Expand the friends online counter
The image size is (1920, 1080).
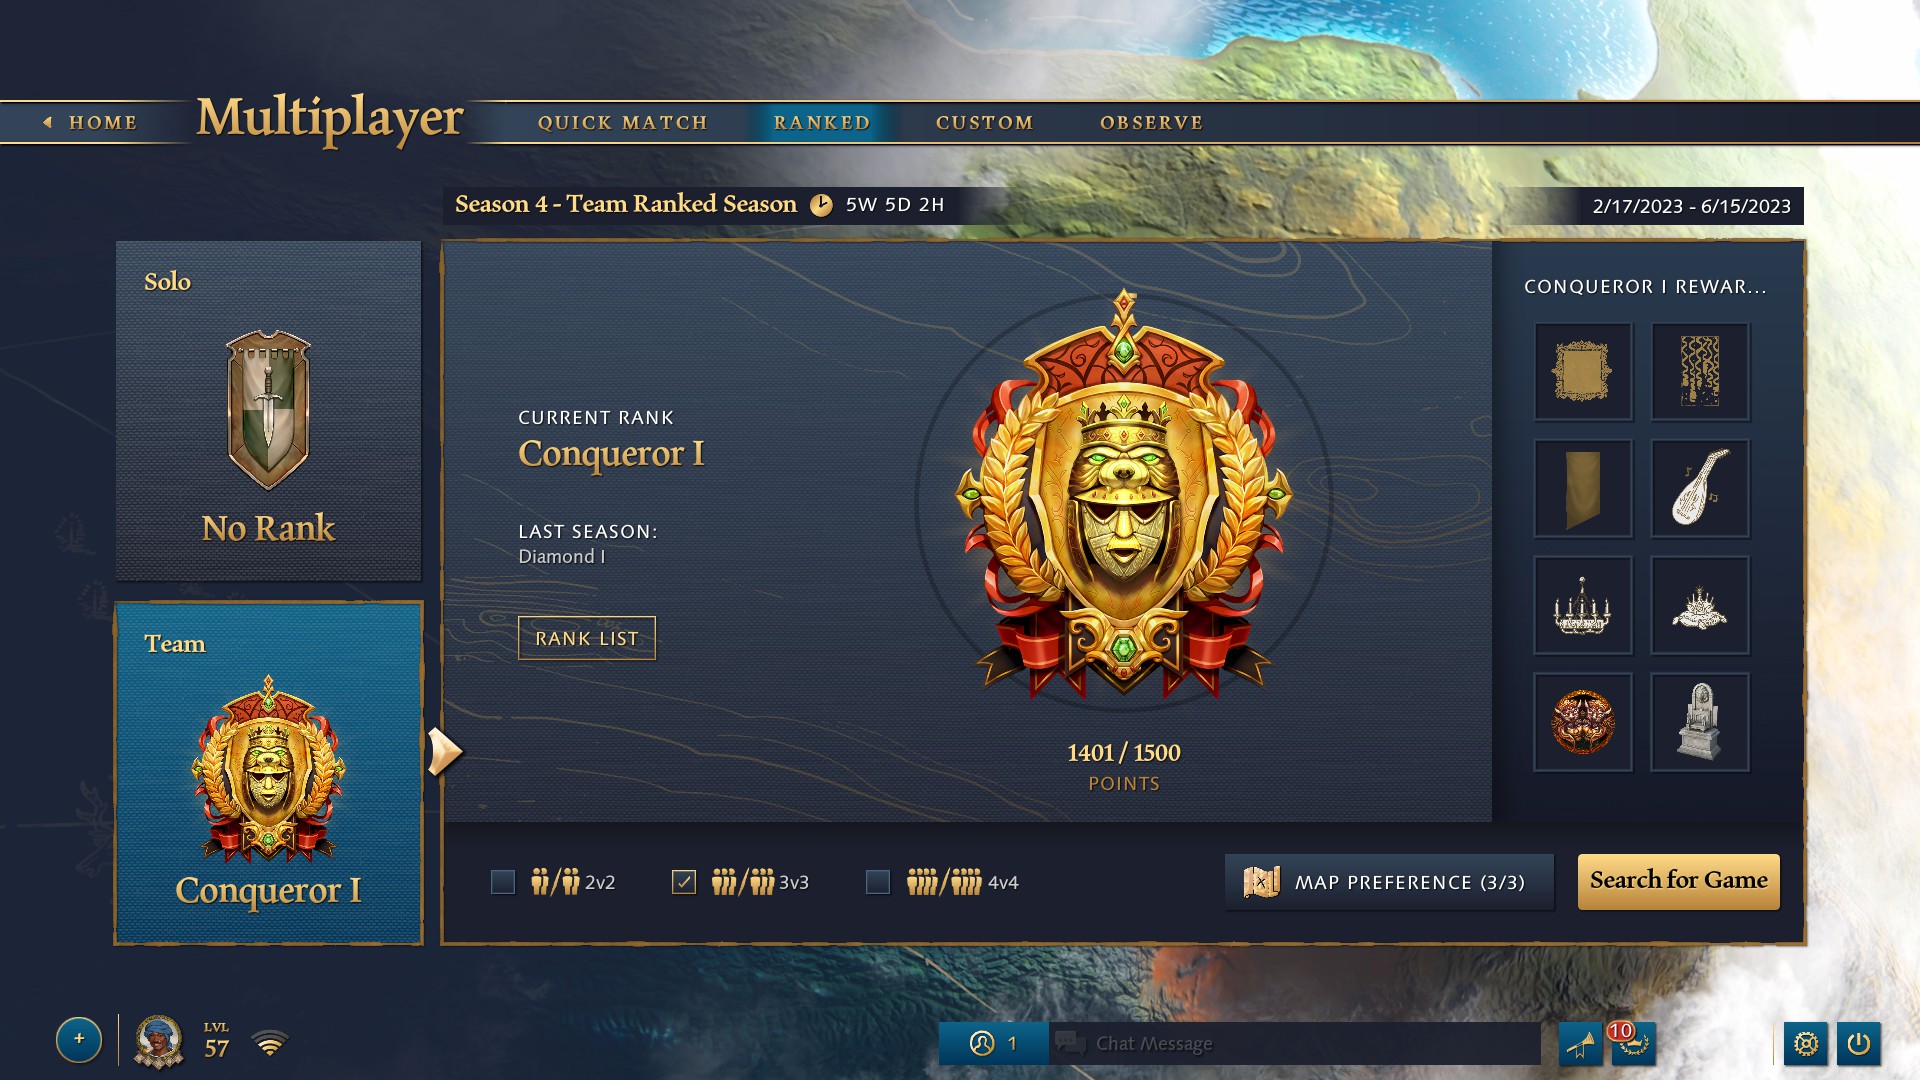pyautogui.click(x=993, y=1044)
